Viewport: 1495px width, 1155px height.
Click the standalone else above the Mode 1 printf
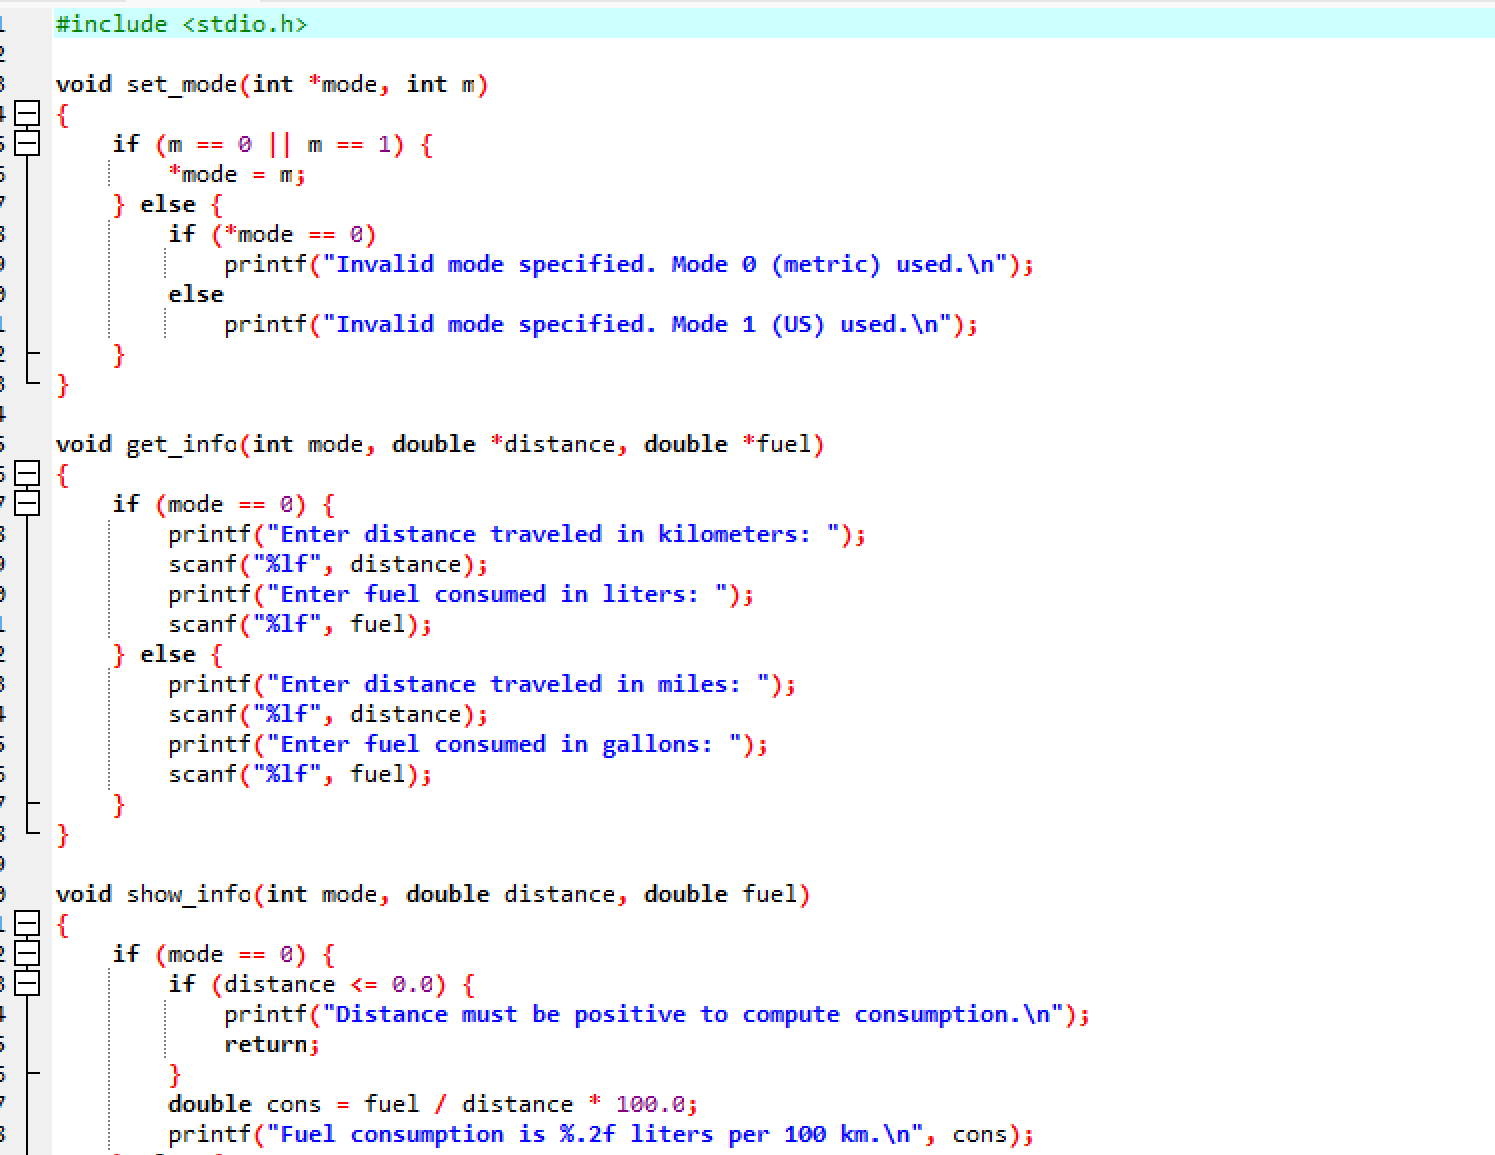[196, 294]
